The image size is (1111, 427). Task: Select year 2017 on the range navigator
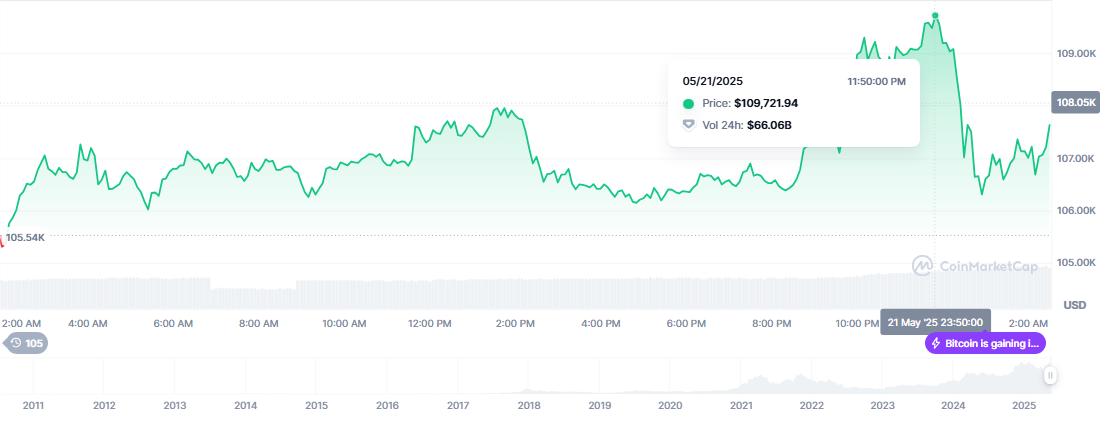(x=458, y=406)
